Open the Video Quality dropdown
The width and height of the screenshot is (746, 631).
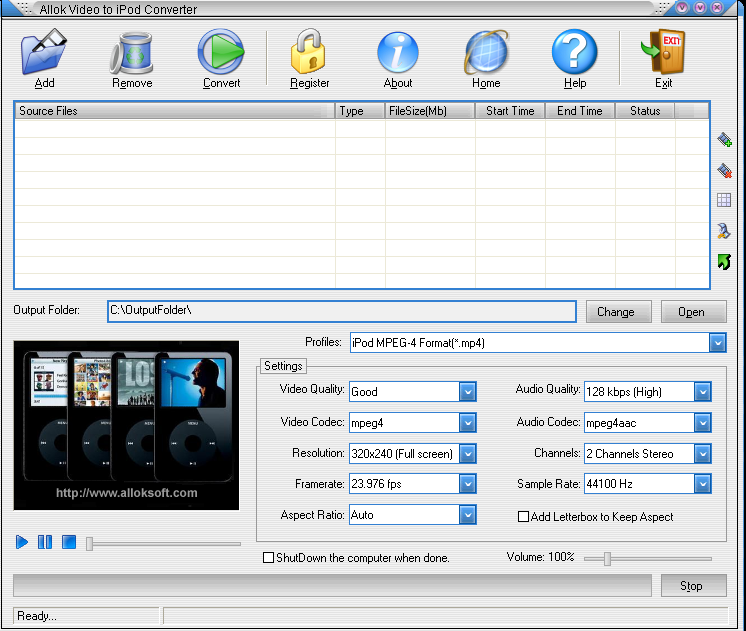[468, 392]
